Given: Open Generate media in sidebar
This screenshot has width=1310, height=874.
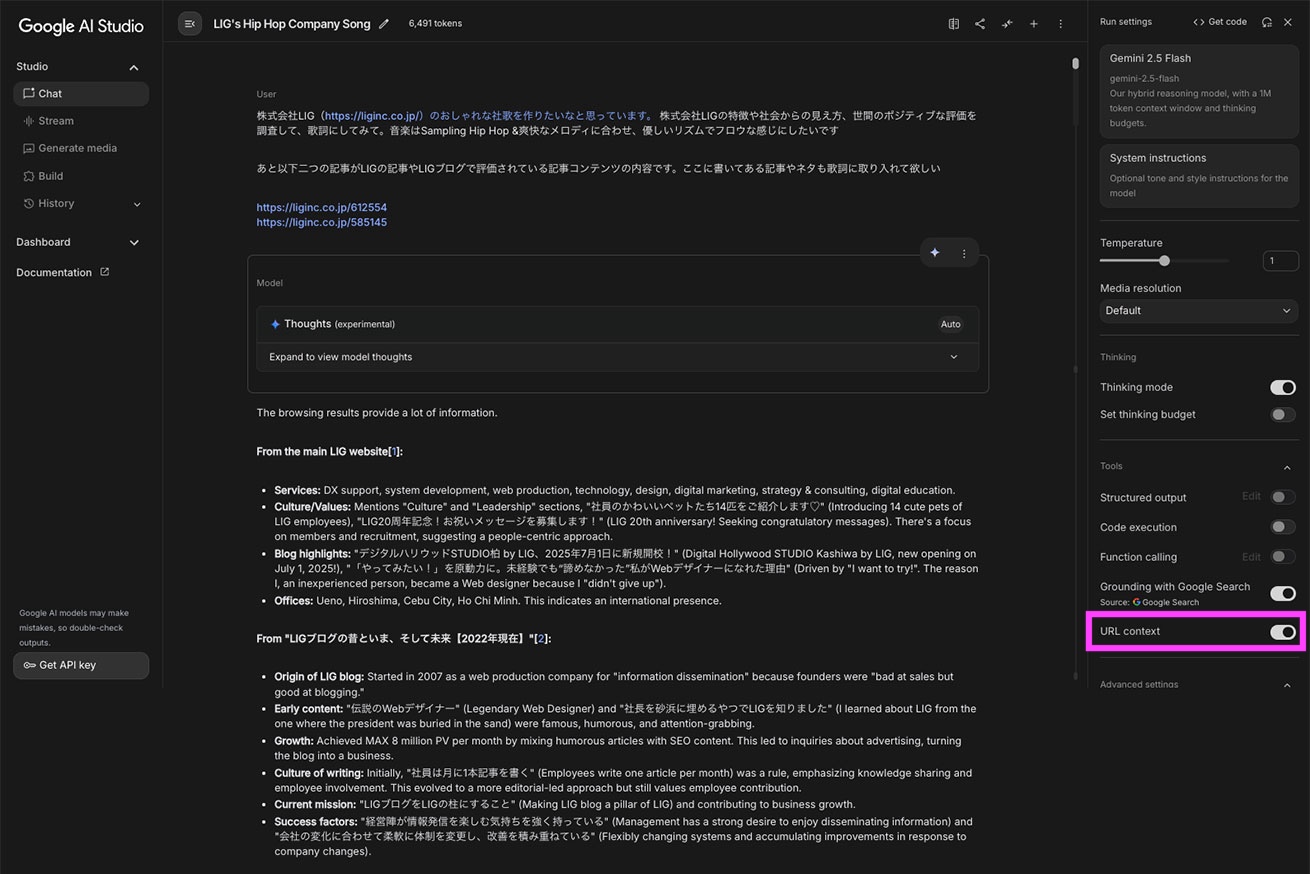Looking at the screenshot, I should click(77, 148).
